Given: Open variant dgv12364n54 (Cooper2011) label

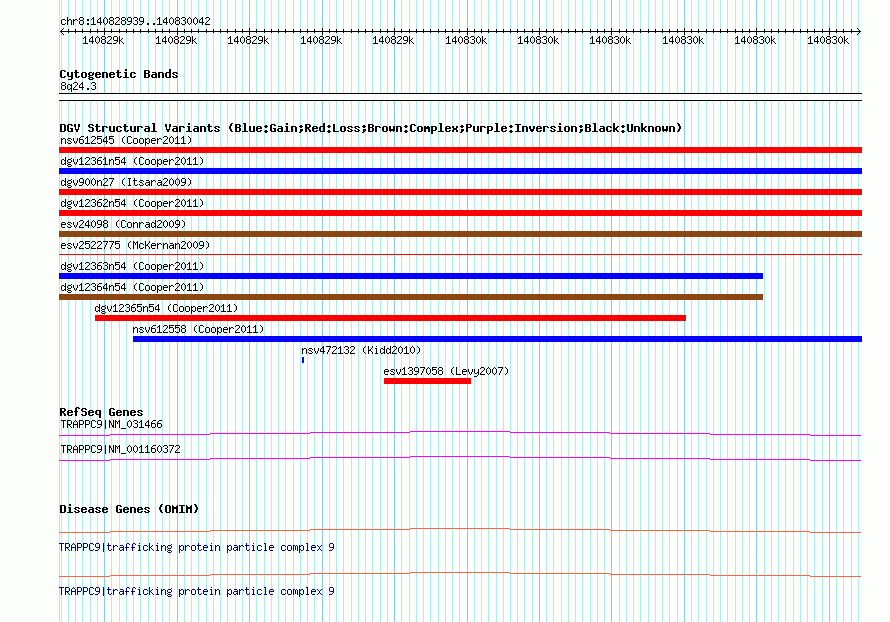Looking at the screenshot, I should [x=132, y=287].
